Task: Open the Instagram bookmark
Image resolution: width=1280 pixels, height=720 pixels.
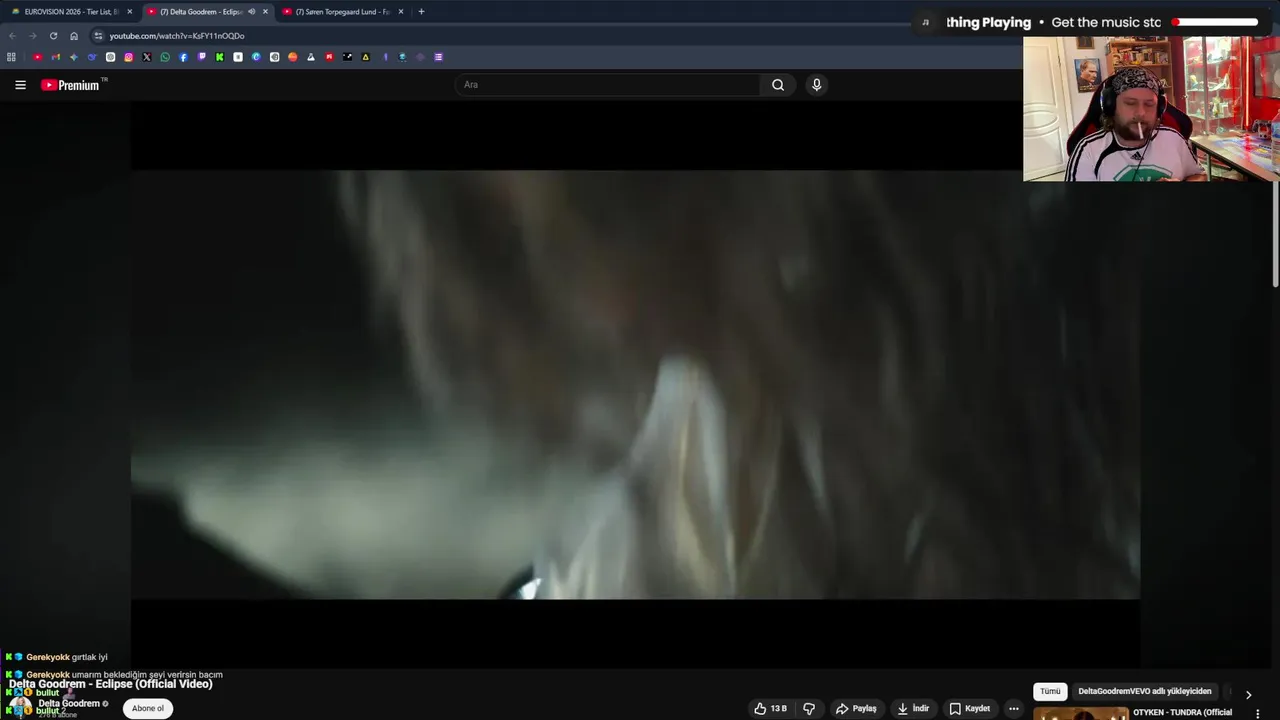Action: point(129,57)
